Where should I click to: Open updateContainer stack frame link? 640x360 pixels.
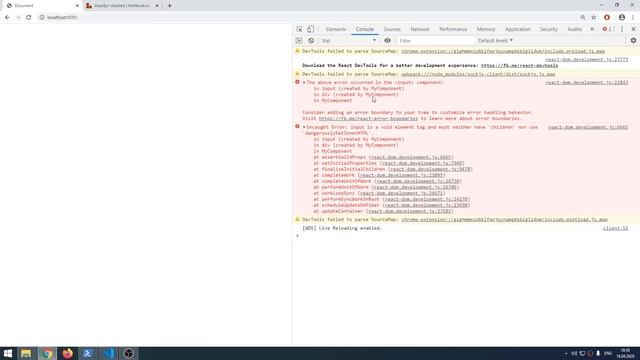pyautogui.click(x=410, y=211)
